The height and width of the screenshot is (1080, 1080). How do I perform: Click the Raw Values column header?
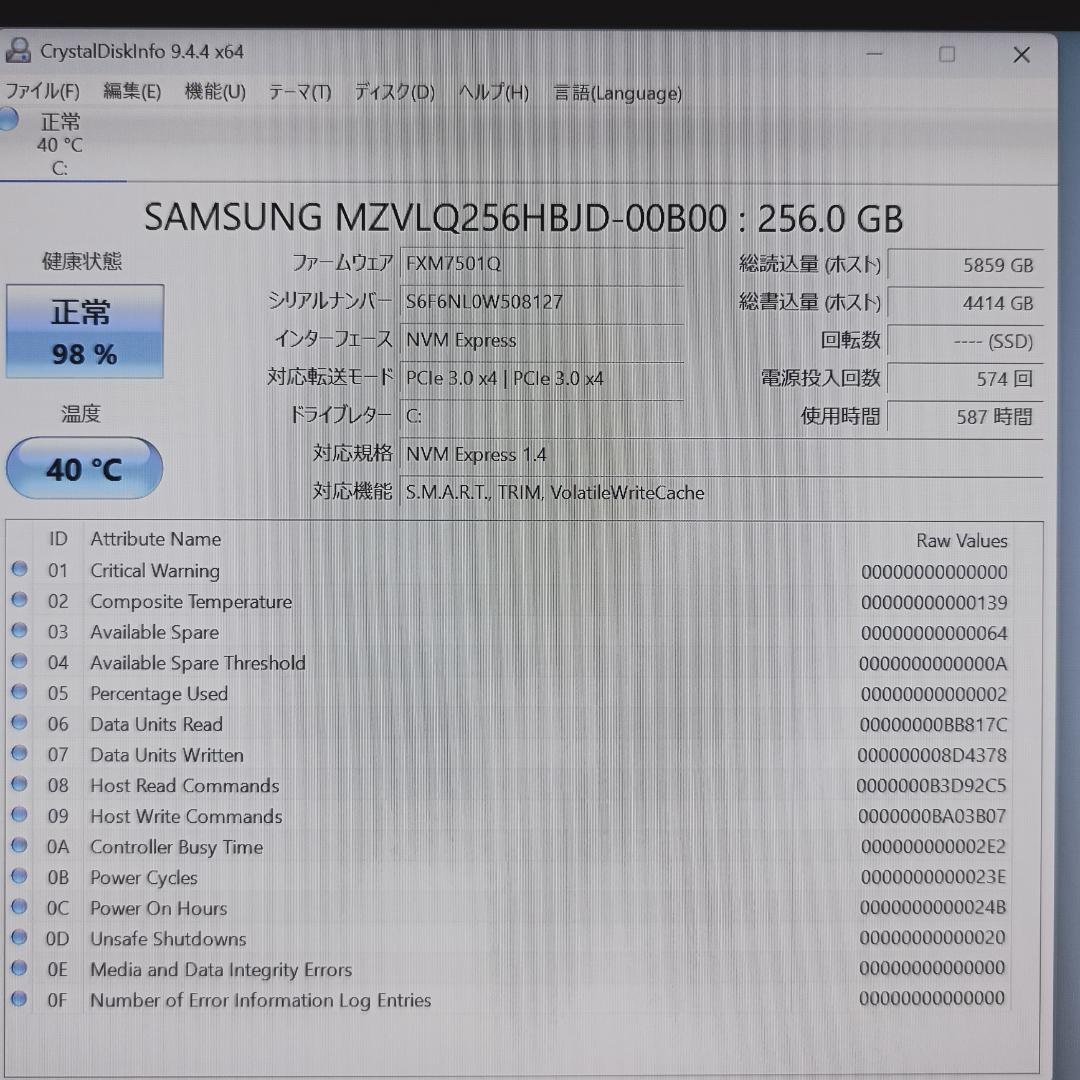pos(962,541)
